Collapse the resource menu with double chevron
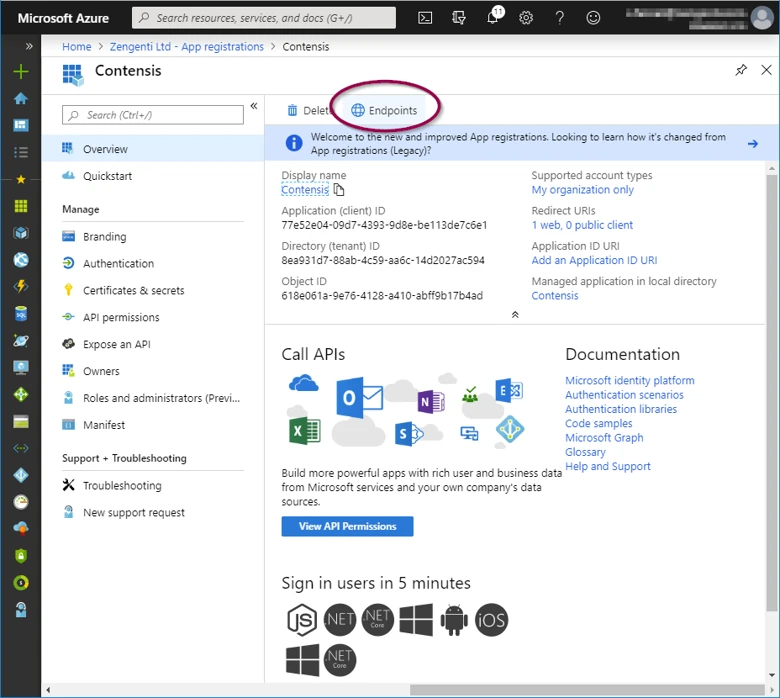Image resolution: width=780 pixels, height=698 pixels. pyautogui.click(x=254, y=106)
